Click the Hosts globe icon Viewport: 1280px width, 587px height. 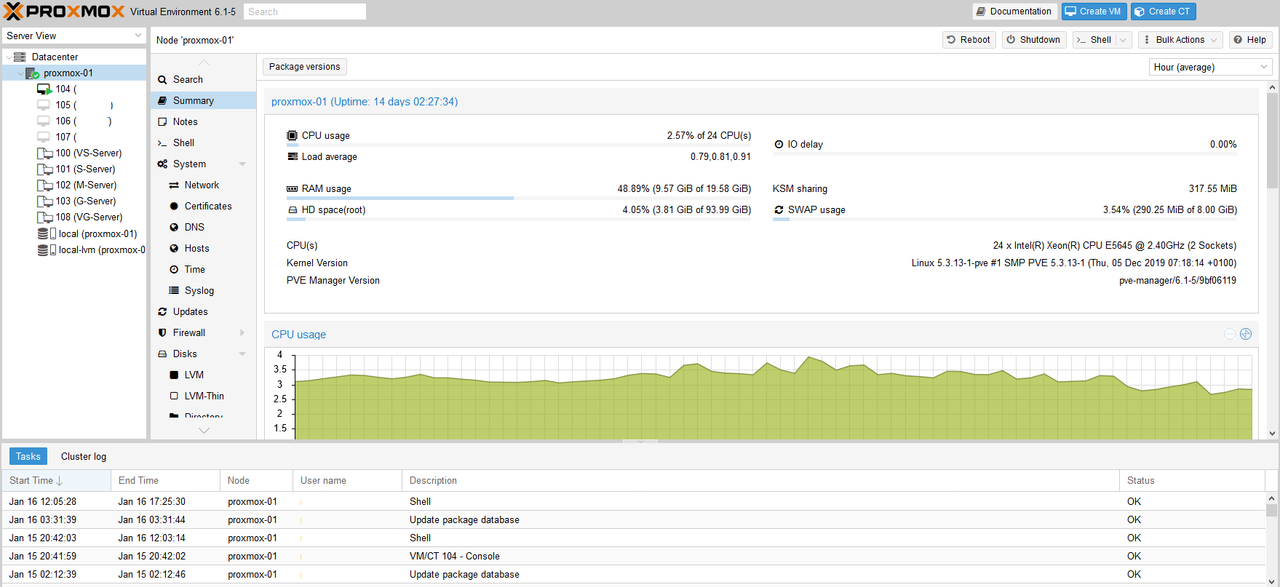(174, 248)
